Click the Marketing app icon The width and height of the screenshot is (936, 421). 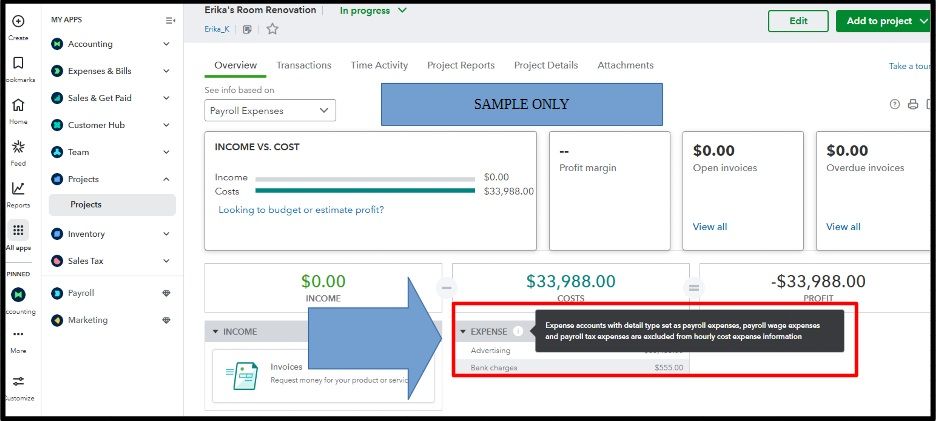pyautogui.click(x=57, y=320)
